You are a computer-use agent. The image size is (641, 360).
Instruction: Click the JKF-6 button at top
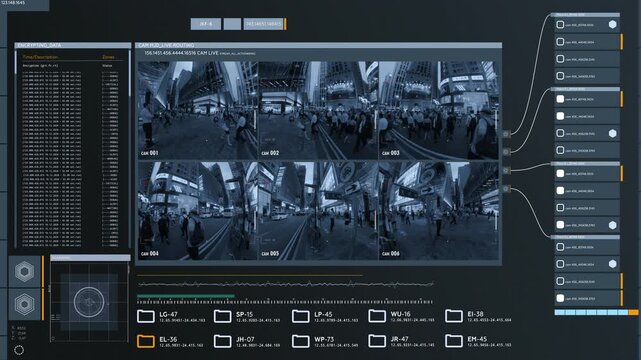tap(206, 24)
